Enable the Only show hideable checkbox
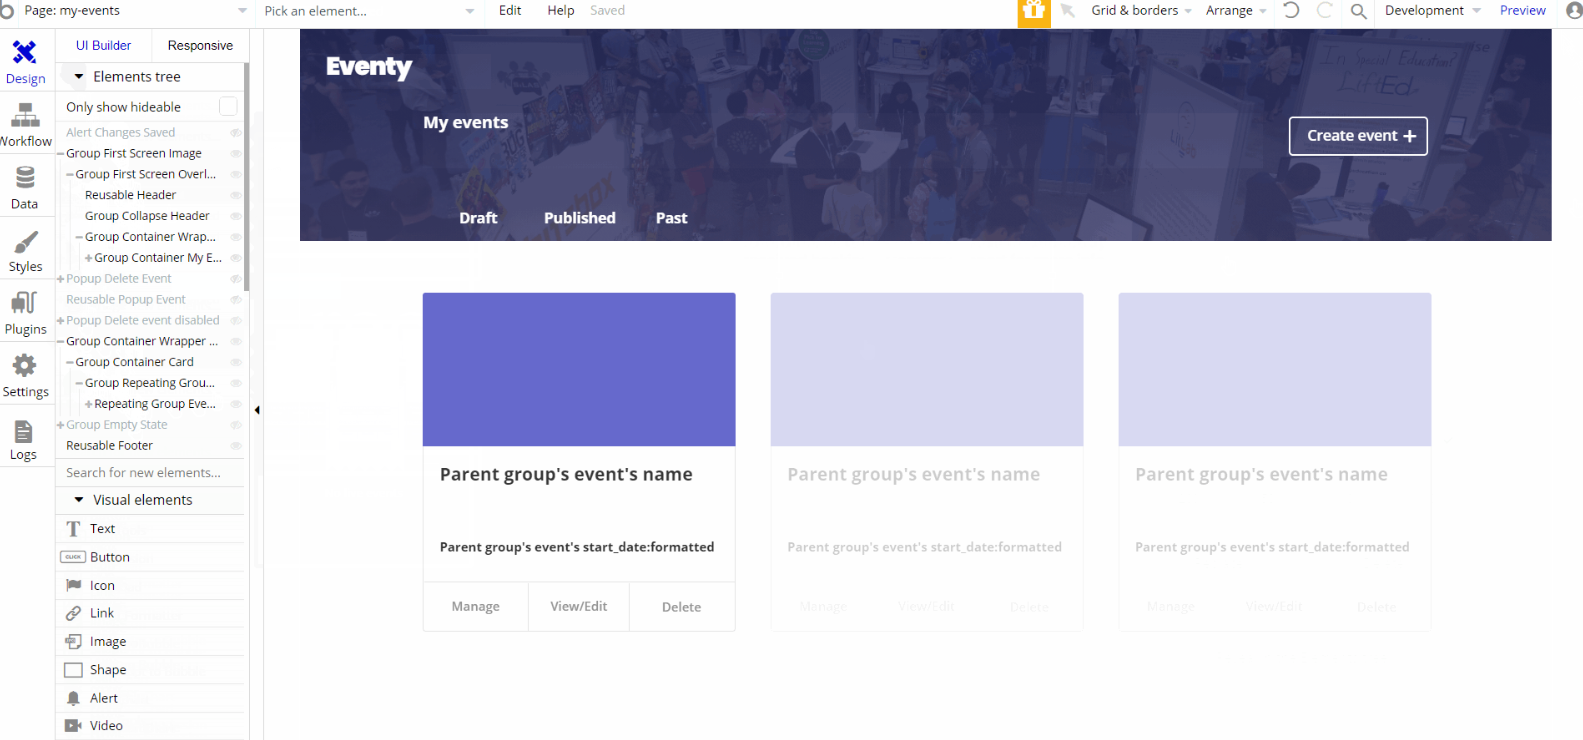 228,106
